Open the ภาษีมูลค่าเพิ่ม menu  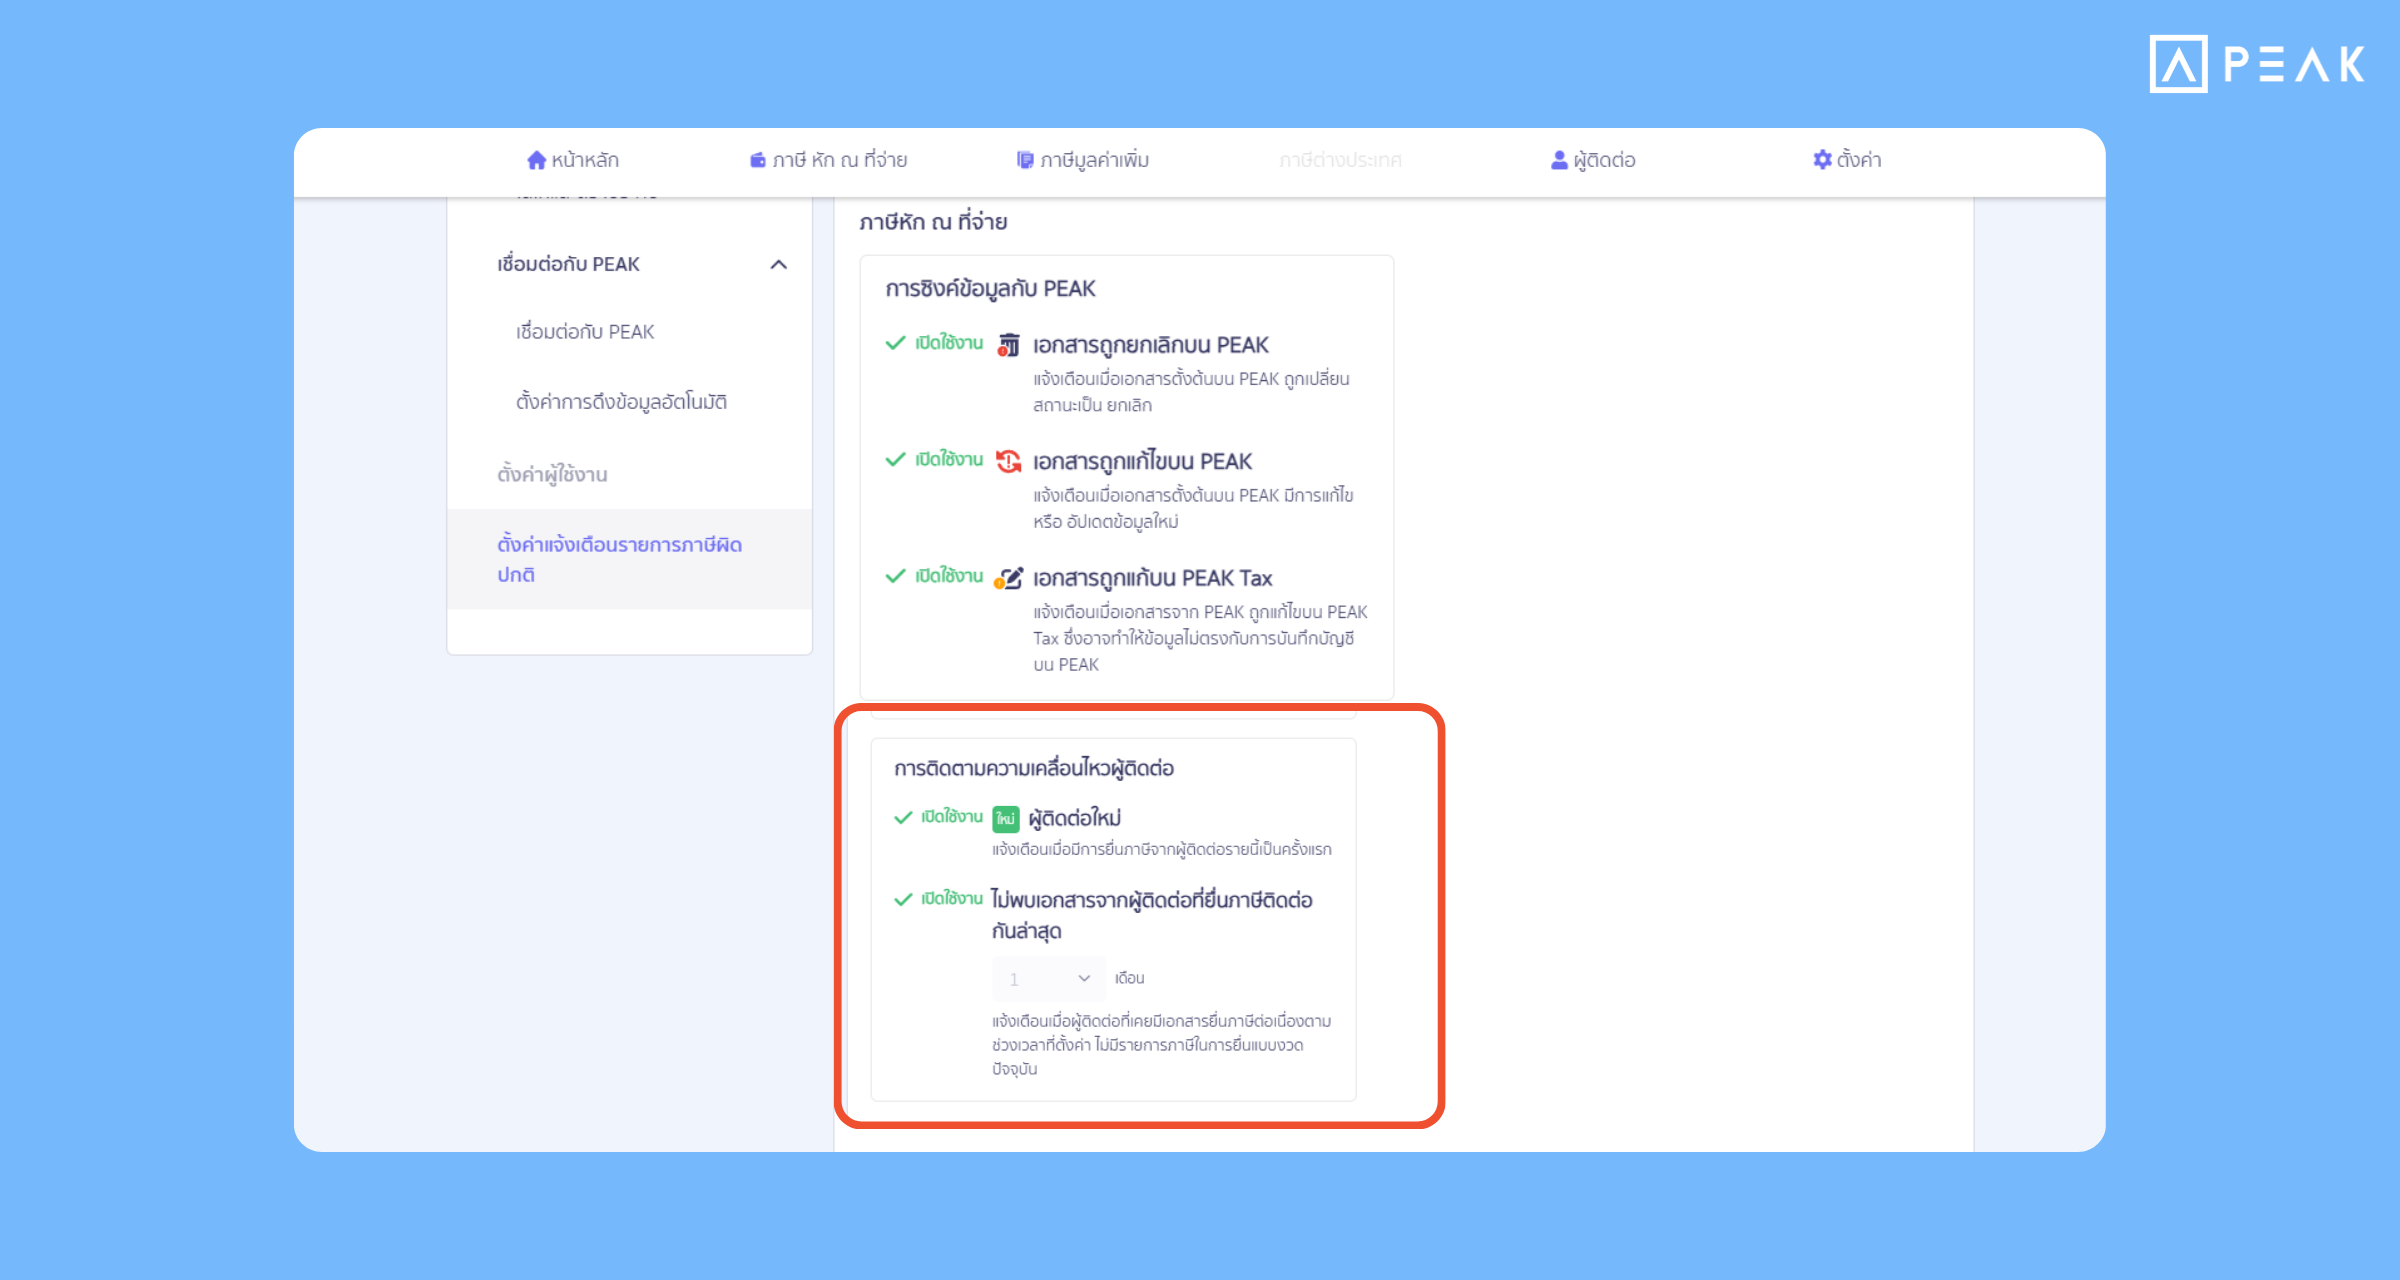[x=1083, y=160]
